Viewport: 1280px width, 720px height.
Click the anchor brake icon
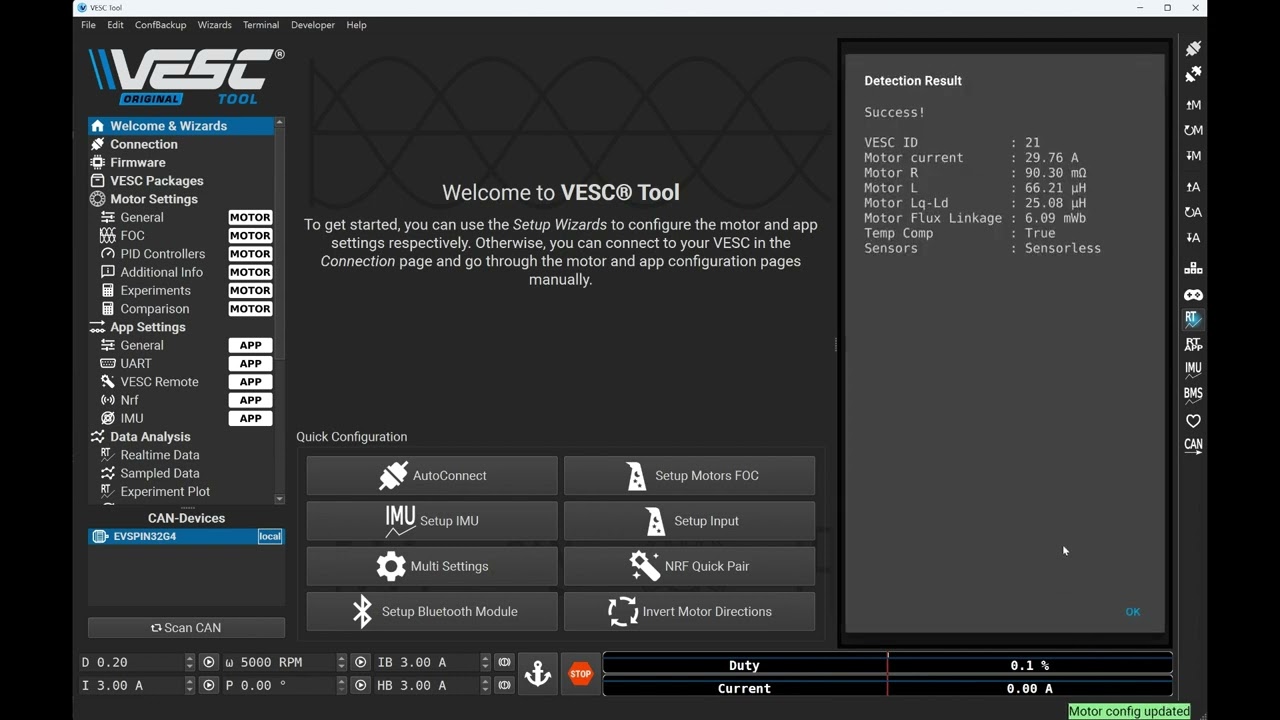pyautogui.click(x=538, y=674)
